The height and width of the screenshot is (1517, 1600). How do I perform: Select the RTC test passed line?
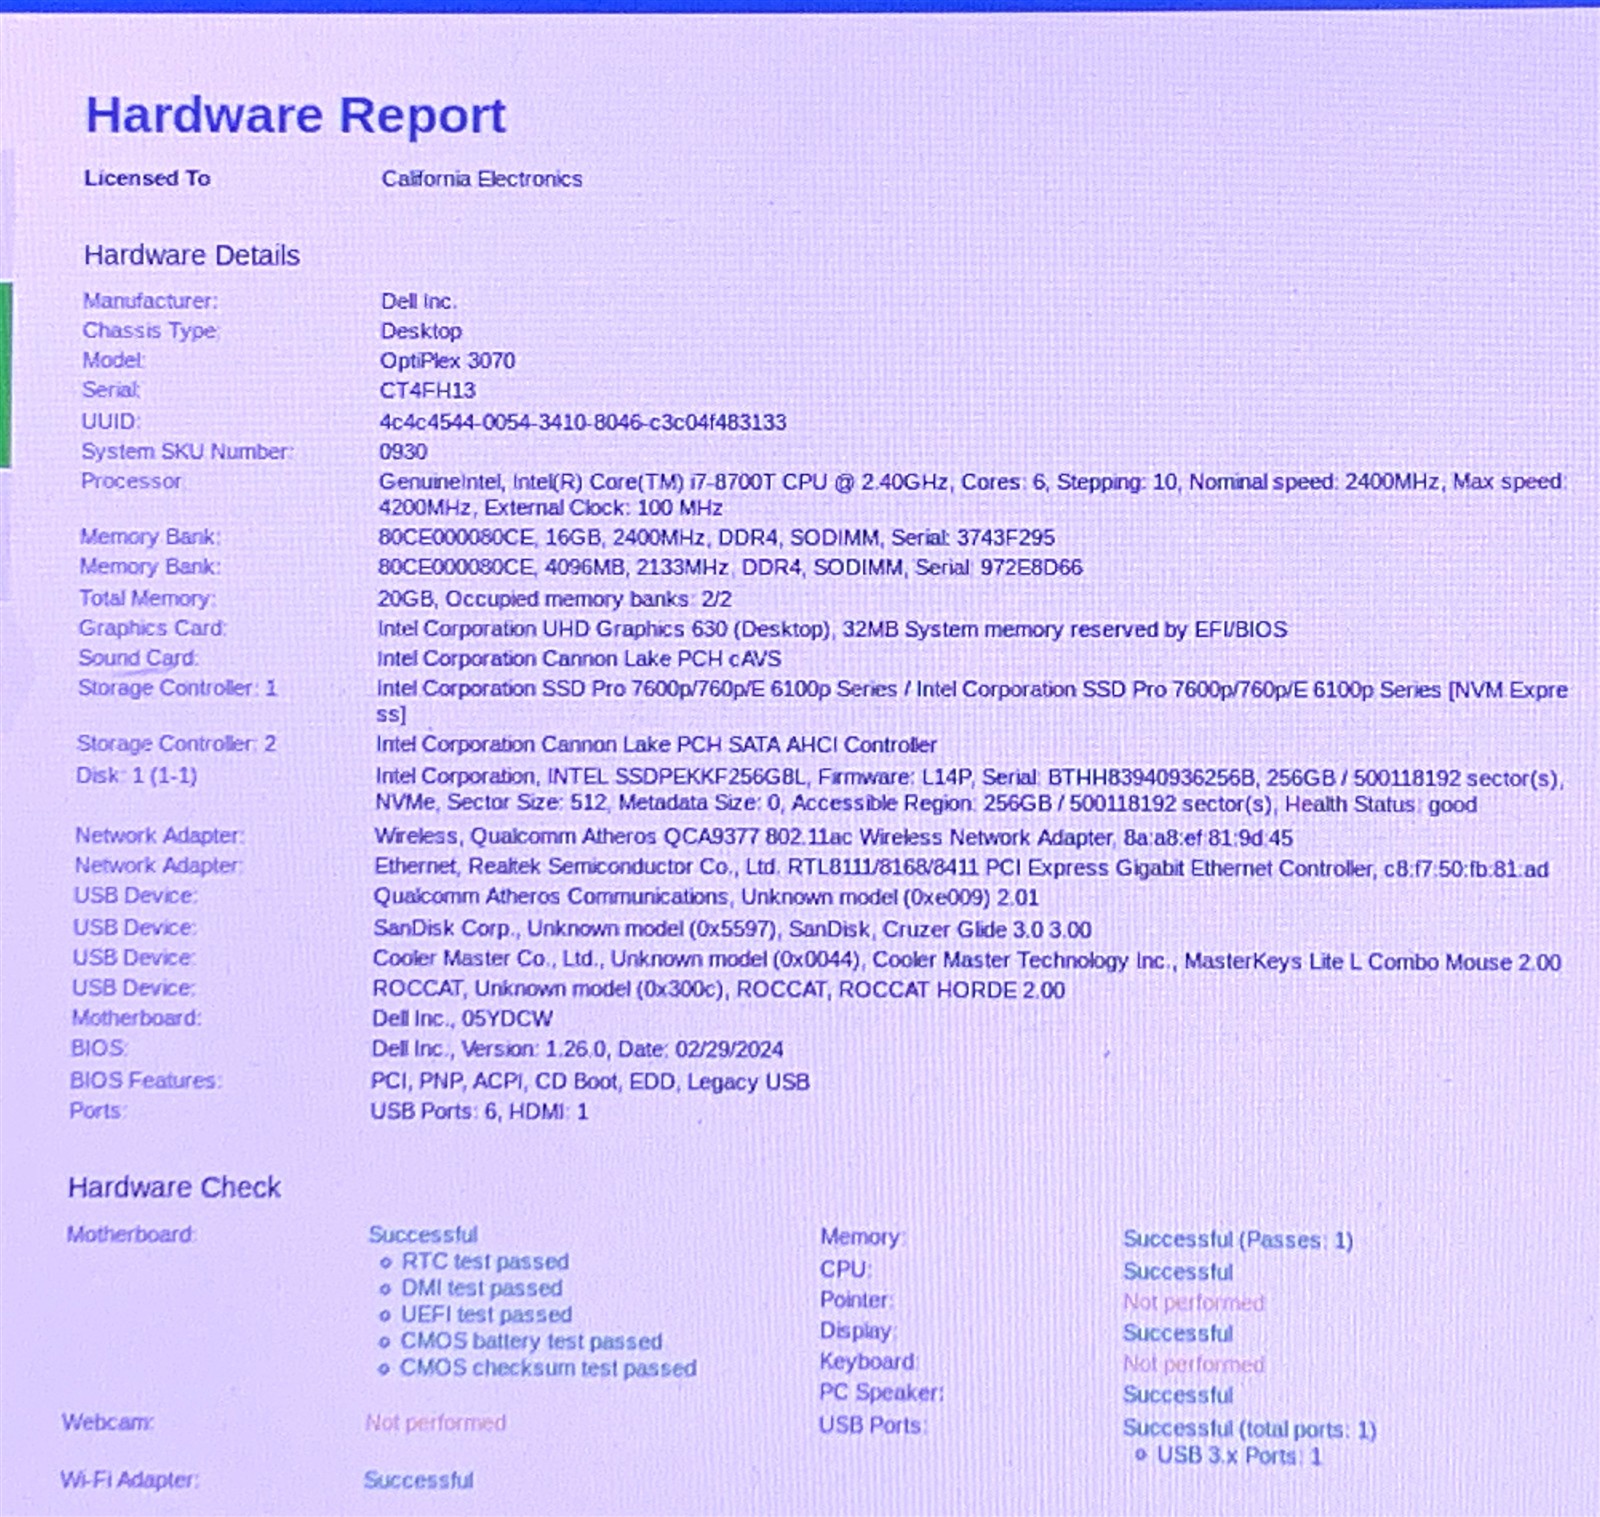[x=484, y=1262]
